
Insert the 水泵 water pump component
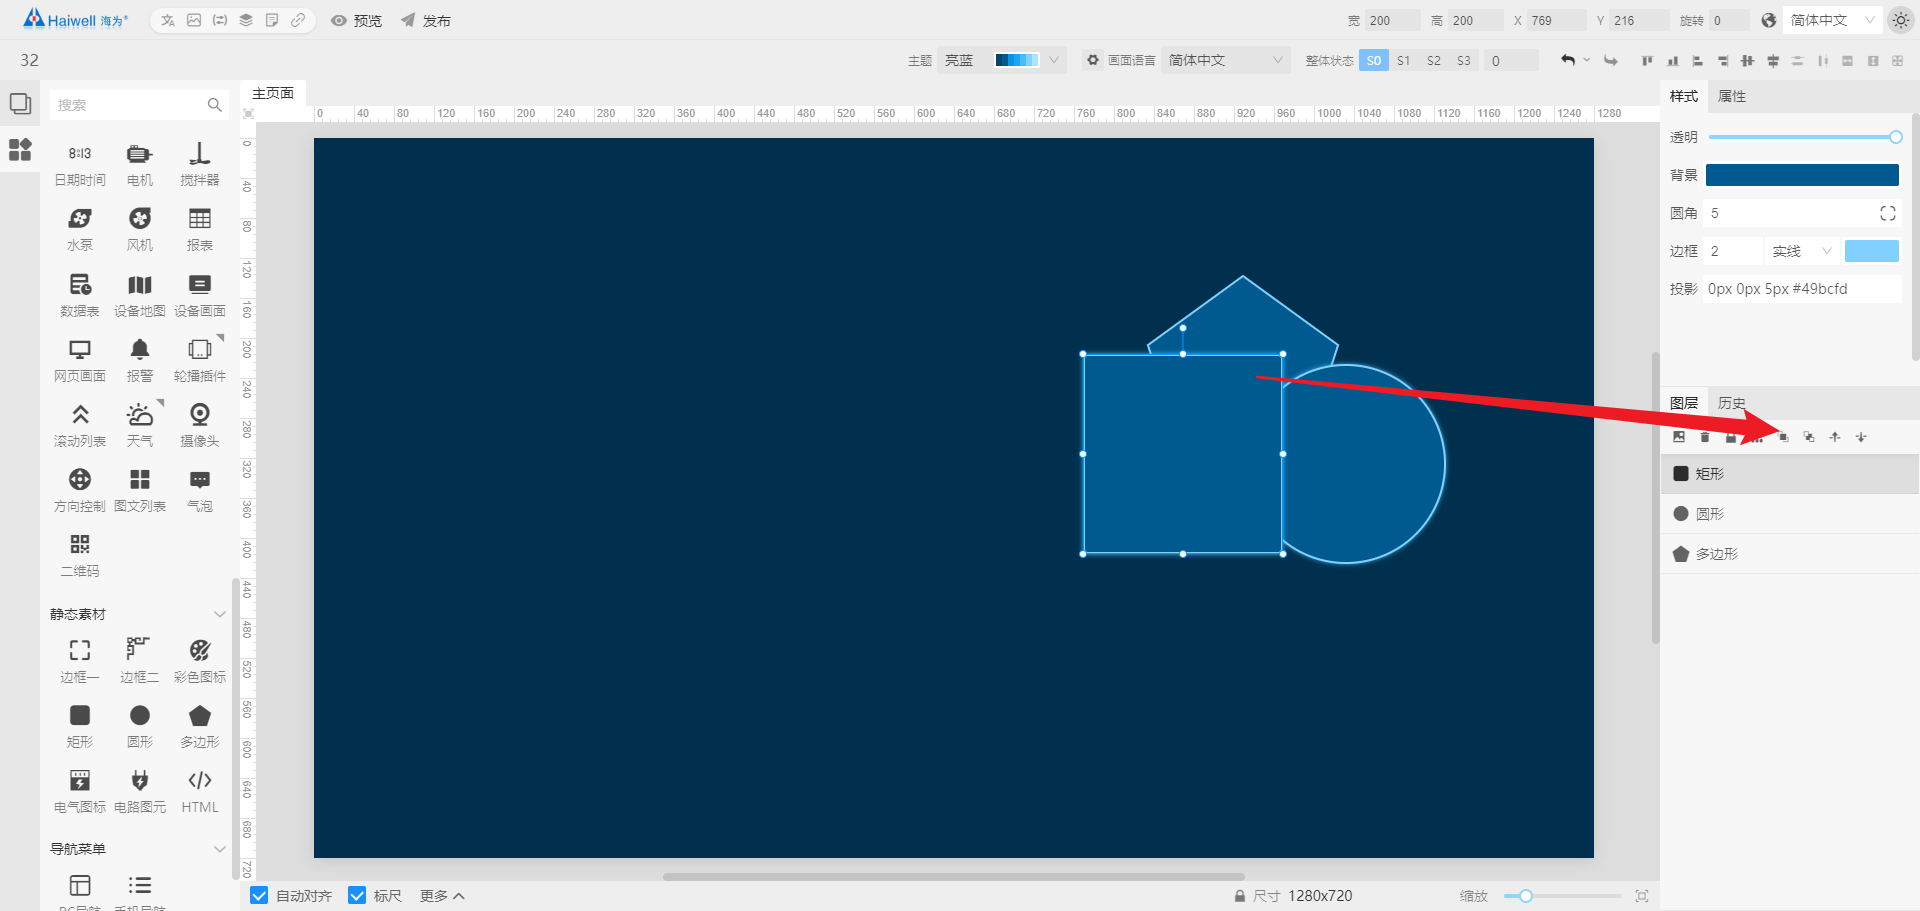[x=80, y=229]
